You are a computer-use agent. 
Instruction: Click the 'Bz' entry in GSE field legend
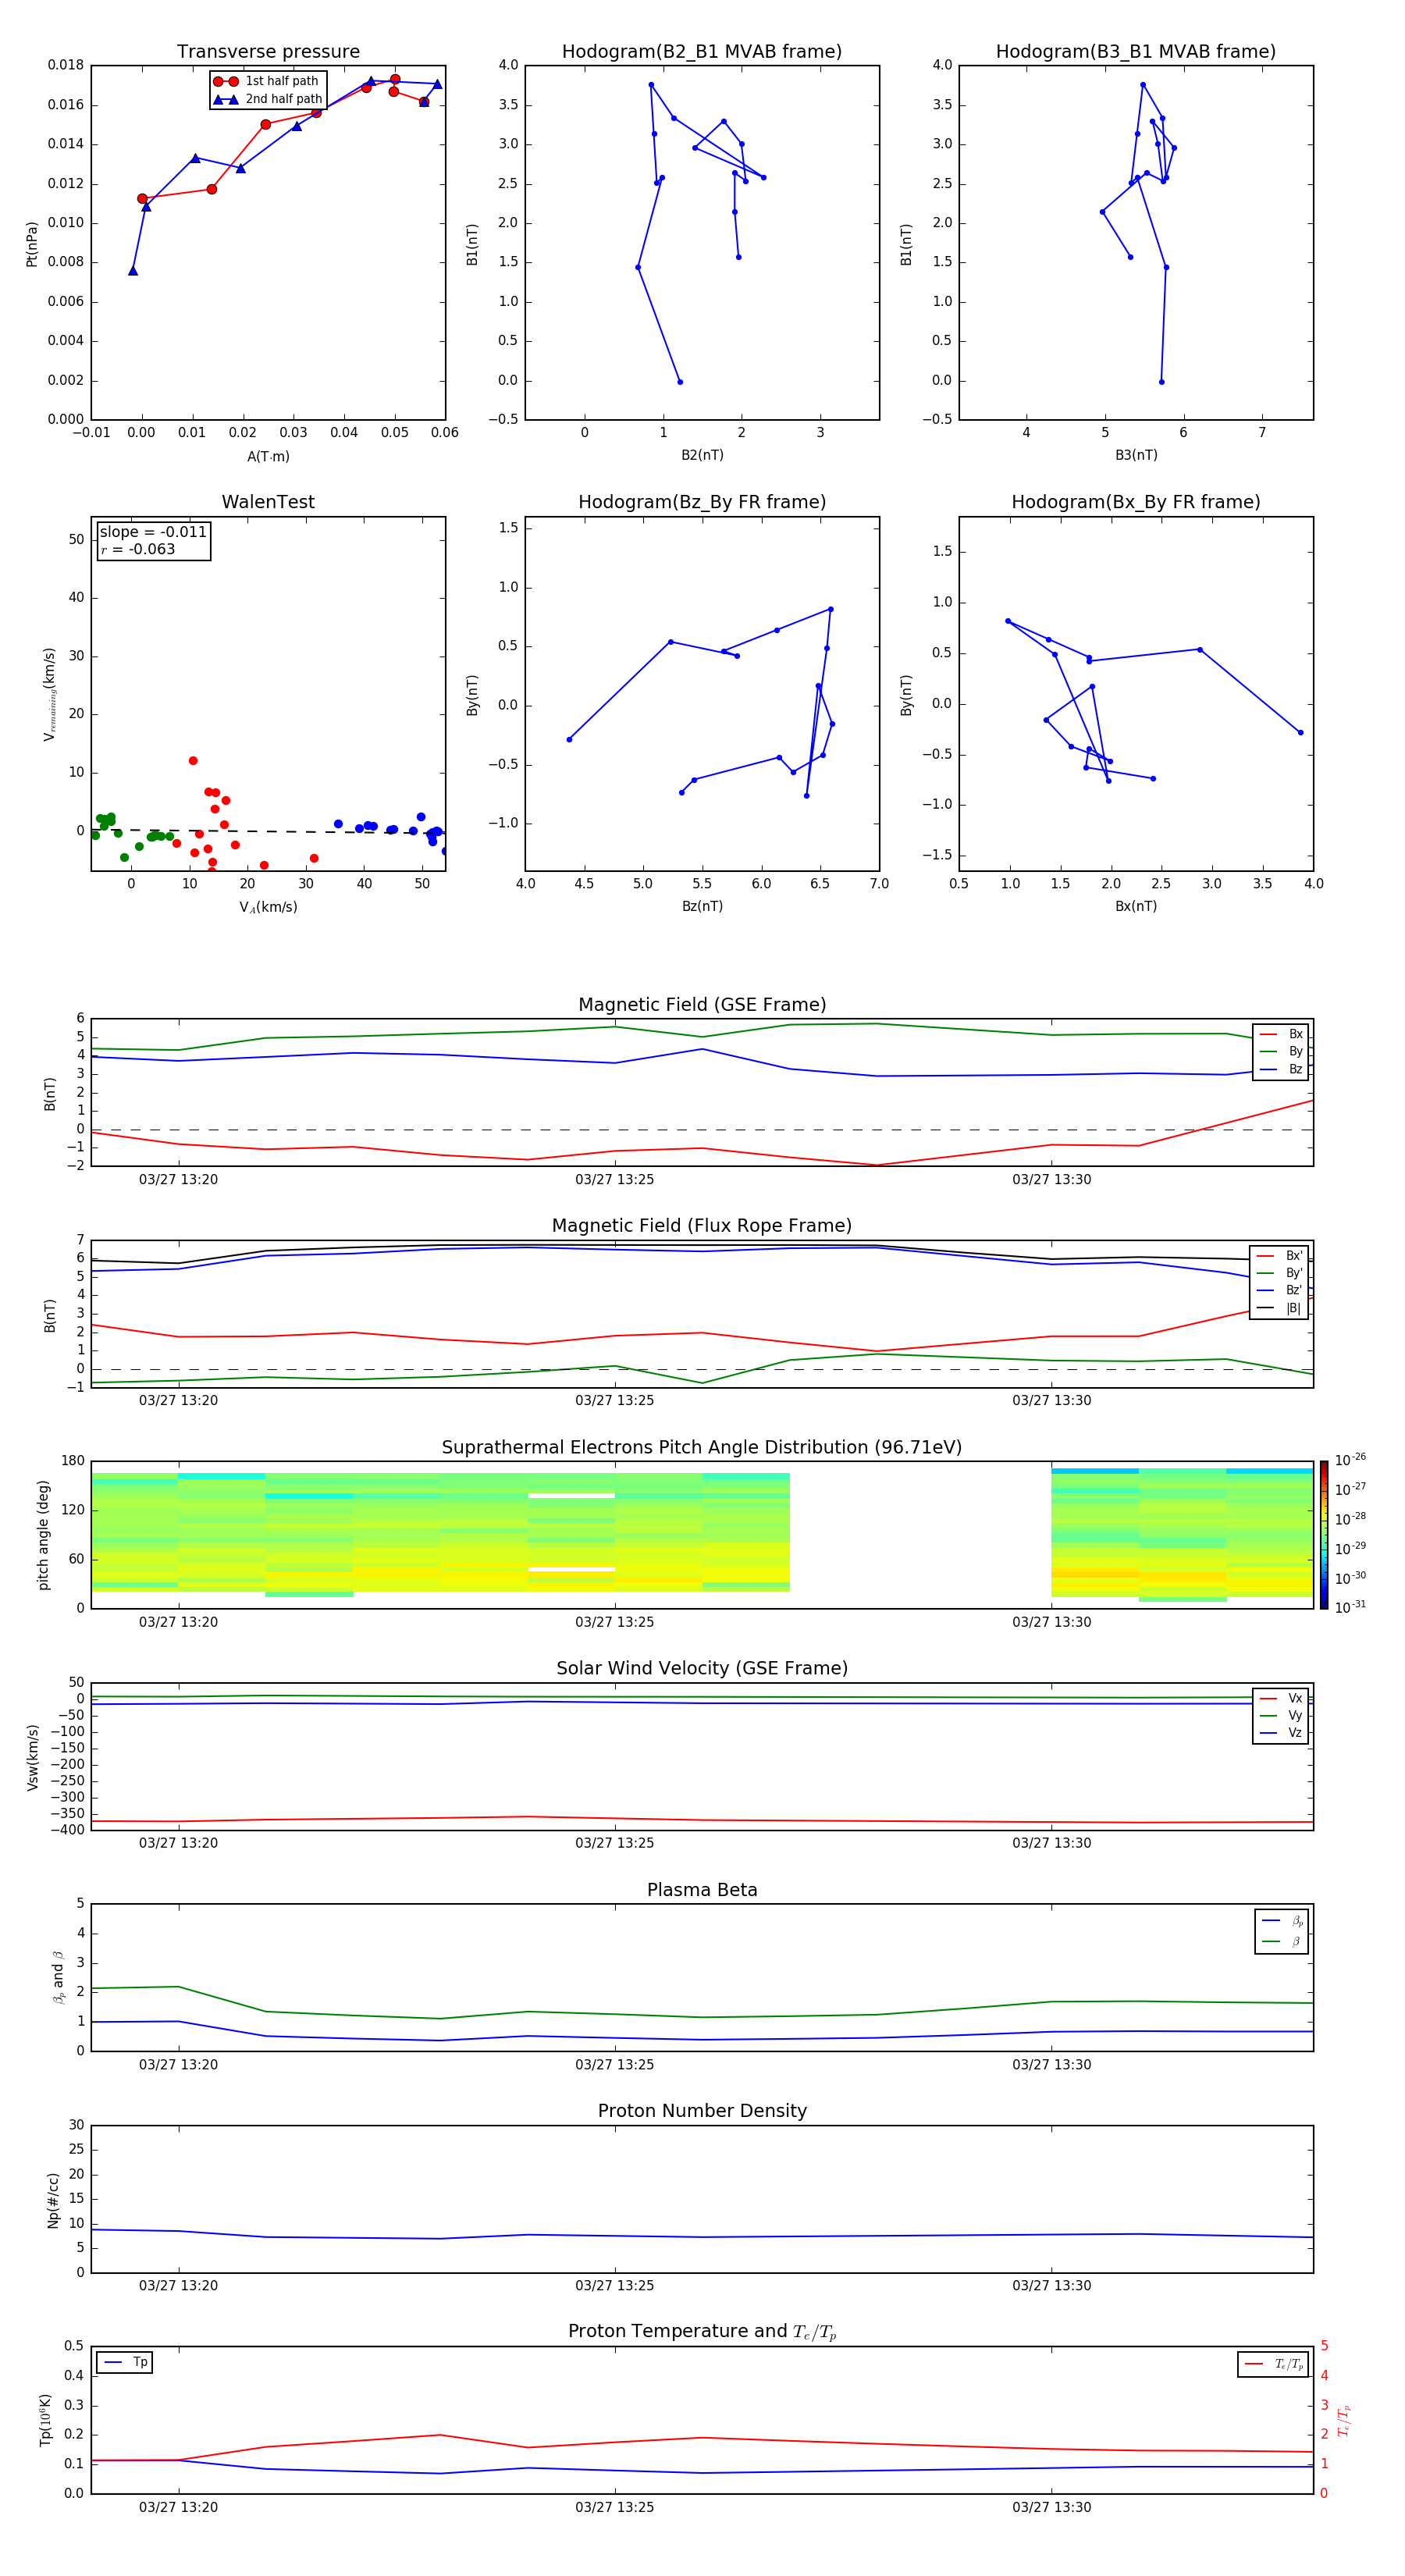click(x=1282, y=1069)
